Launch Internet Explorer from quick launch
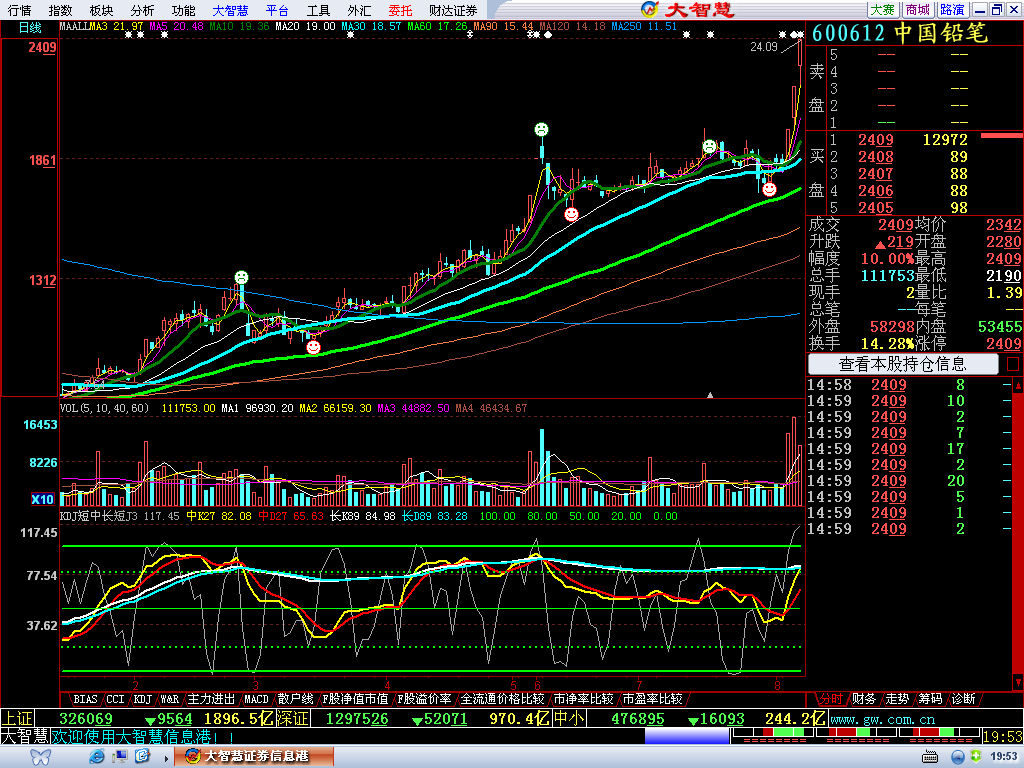This screenshot has width=1024, height=768. tap(97, 757)
